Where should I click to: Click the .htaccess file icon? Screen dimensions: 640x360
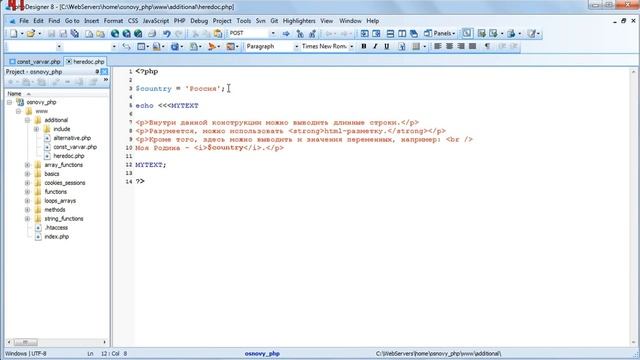pyautogui.click(x=38, y=228)
